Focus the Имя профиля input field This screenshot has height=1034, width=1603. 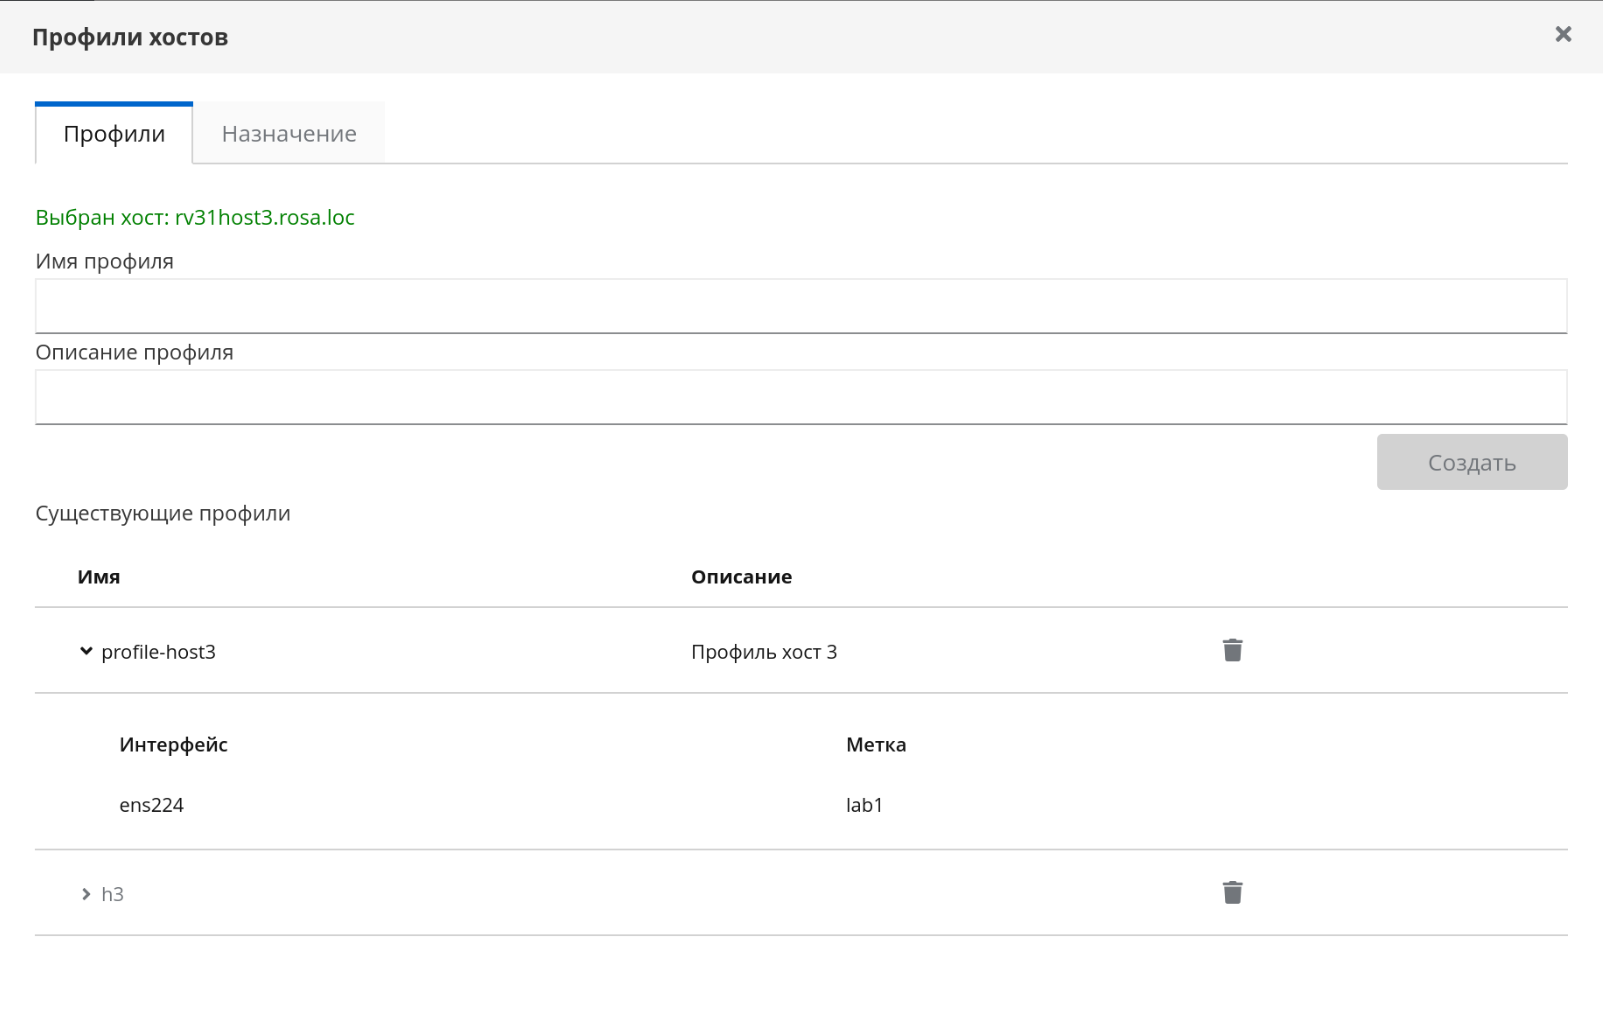800,306
